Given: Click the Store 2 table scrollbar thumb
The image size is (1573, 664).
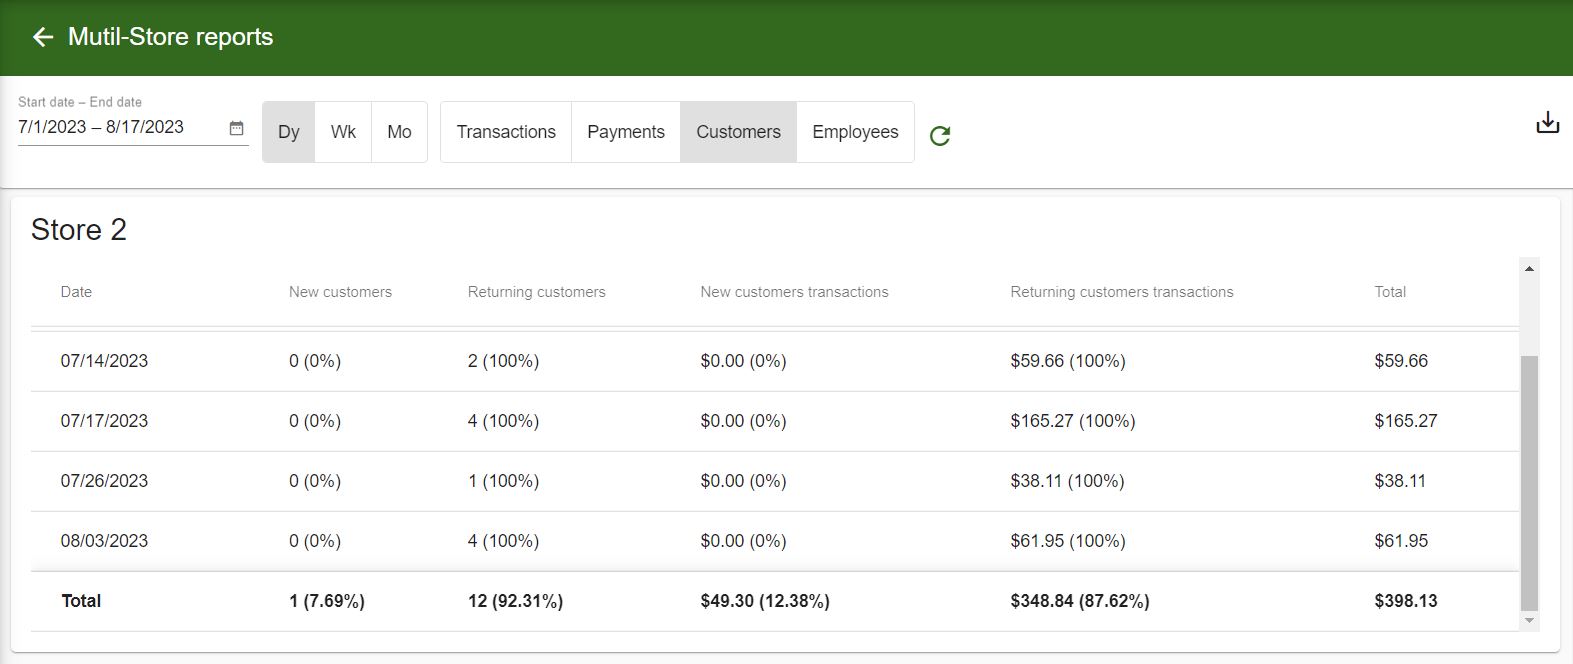Looking at the screenshot, I should [x=1529, y=482].
